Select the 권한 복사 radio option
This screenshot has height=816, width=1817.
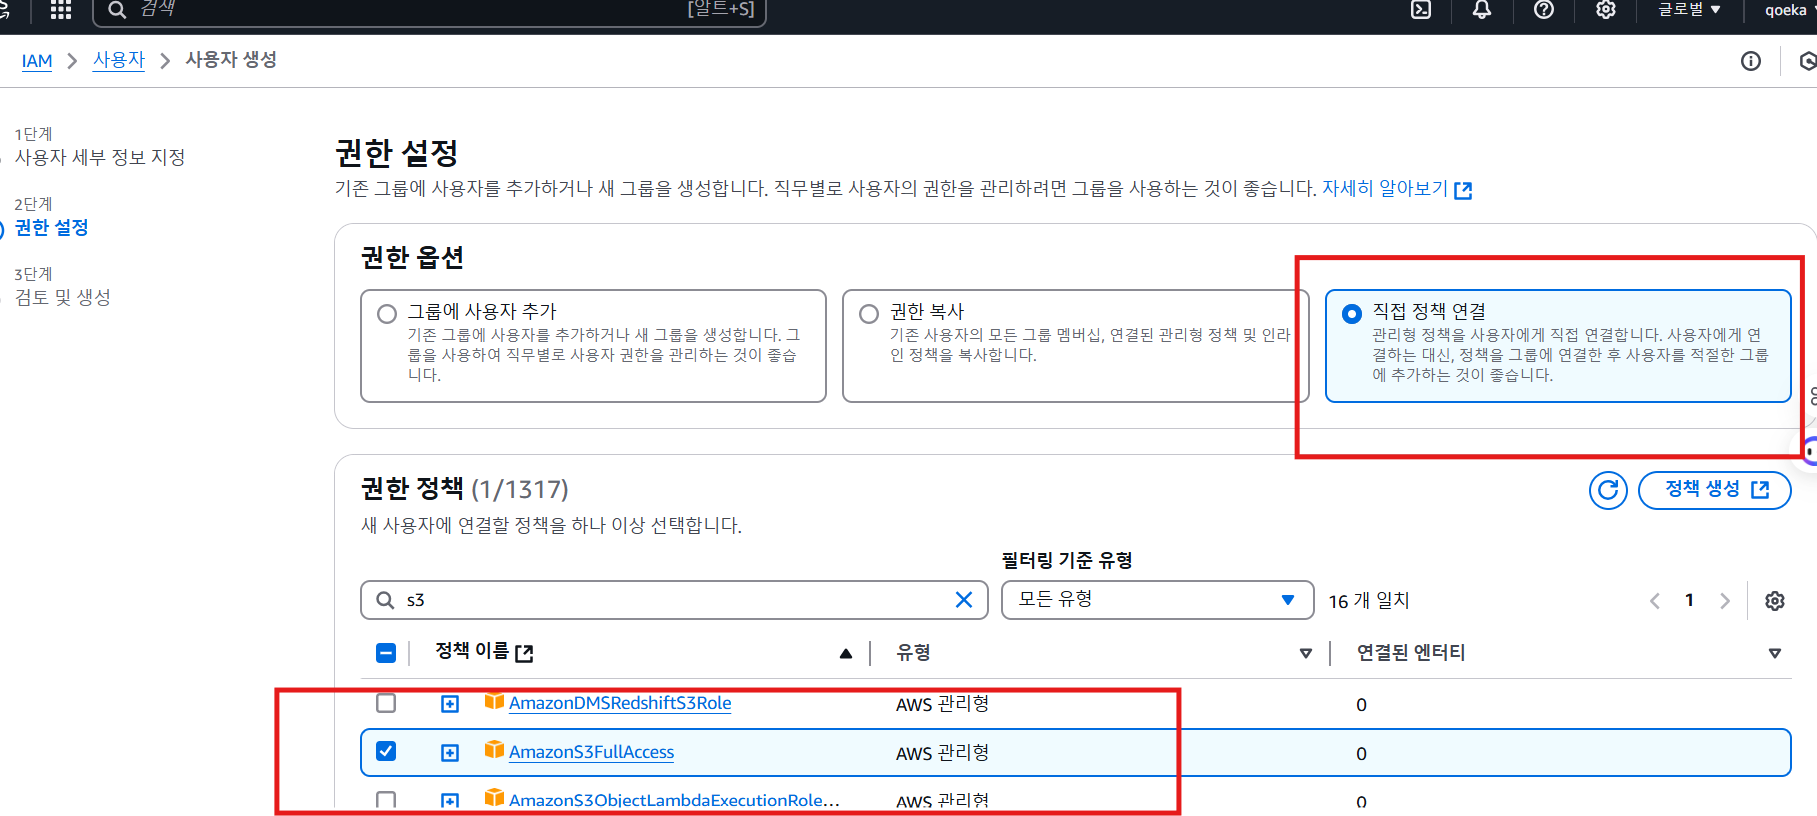pos(869,314)
